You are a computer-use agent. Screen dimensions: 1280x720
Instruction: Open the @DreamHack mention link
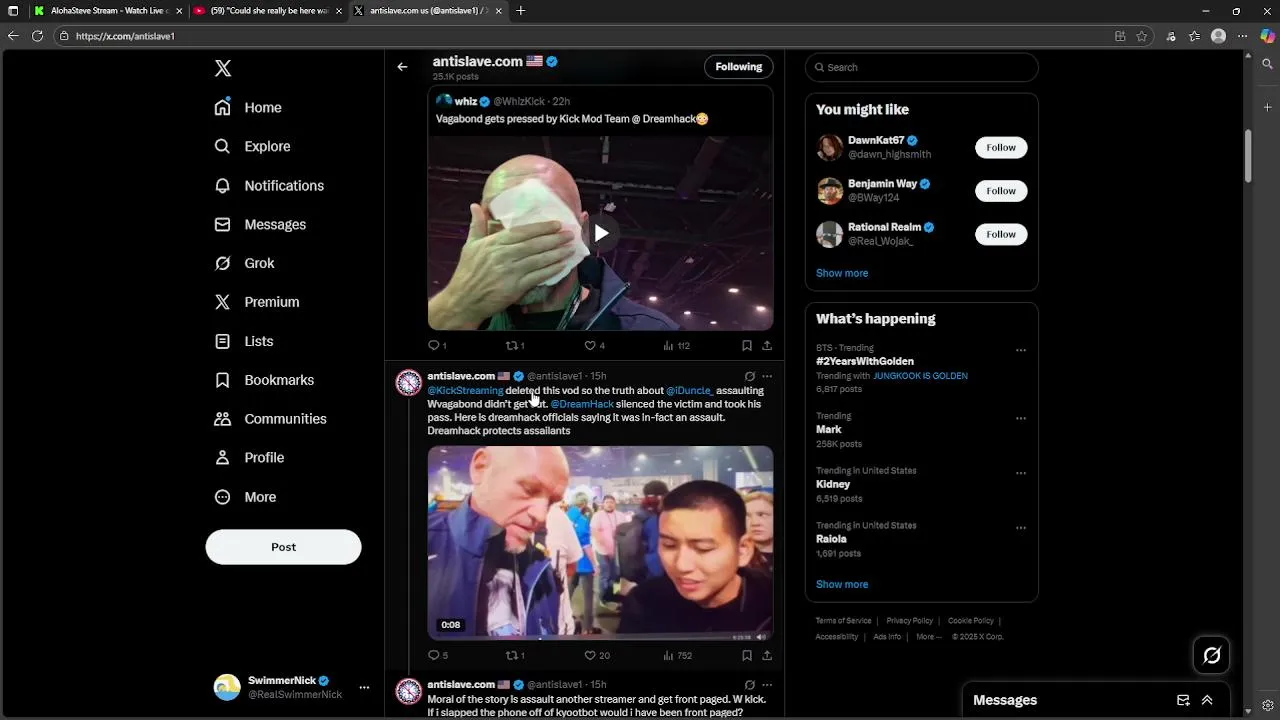tap(582, 404)
